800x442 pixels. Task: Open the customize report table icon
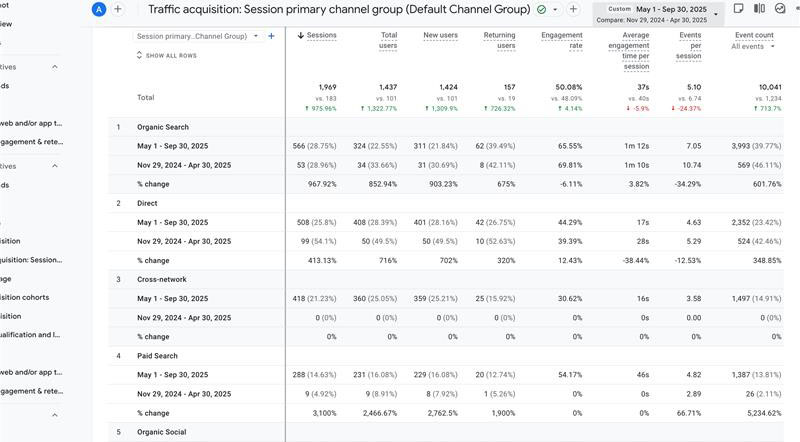click(737, 9)
